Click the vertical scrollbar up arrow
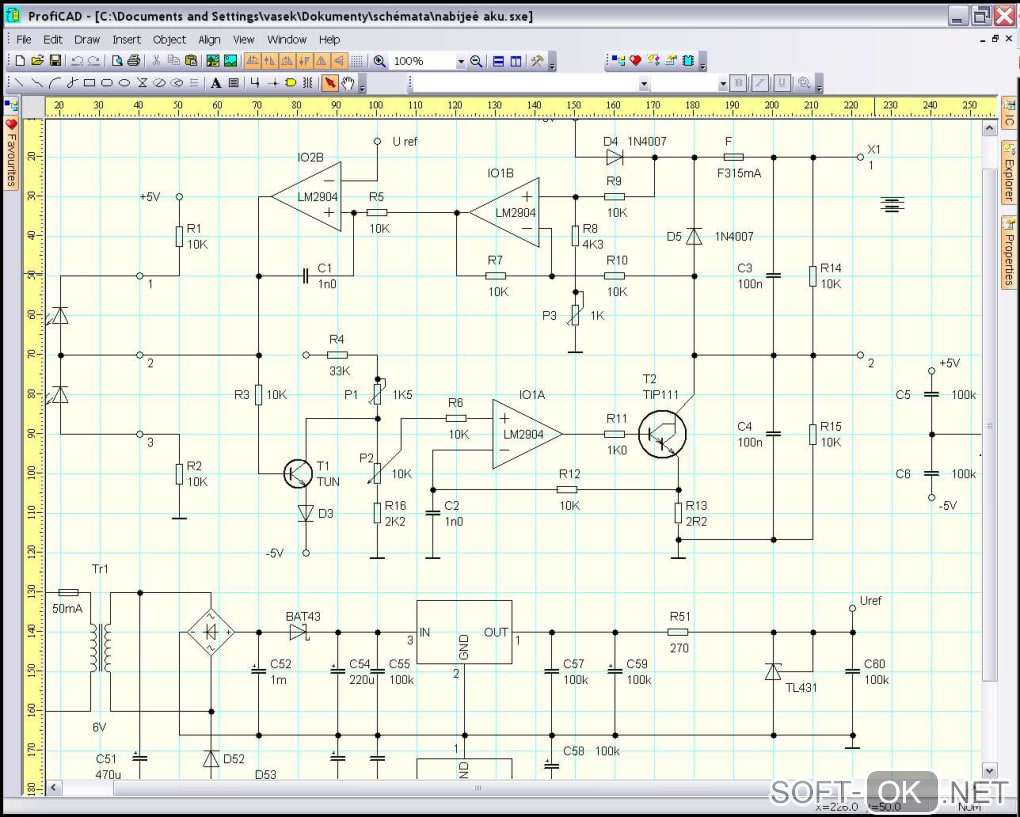The height and width of the screenshot is (817, 1020). [x=989, y=127]
